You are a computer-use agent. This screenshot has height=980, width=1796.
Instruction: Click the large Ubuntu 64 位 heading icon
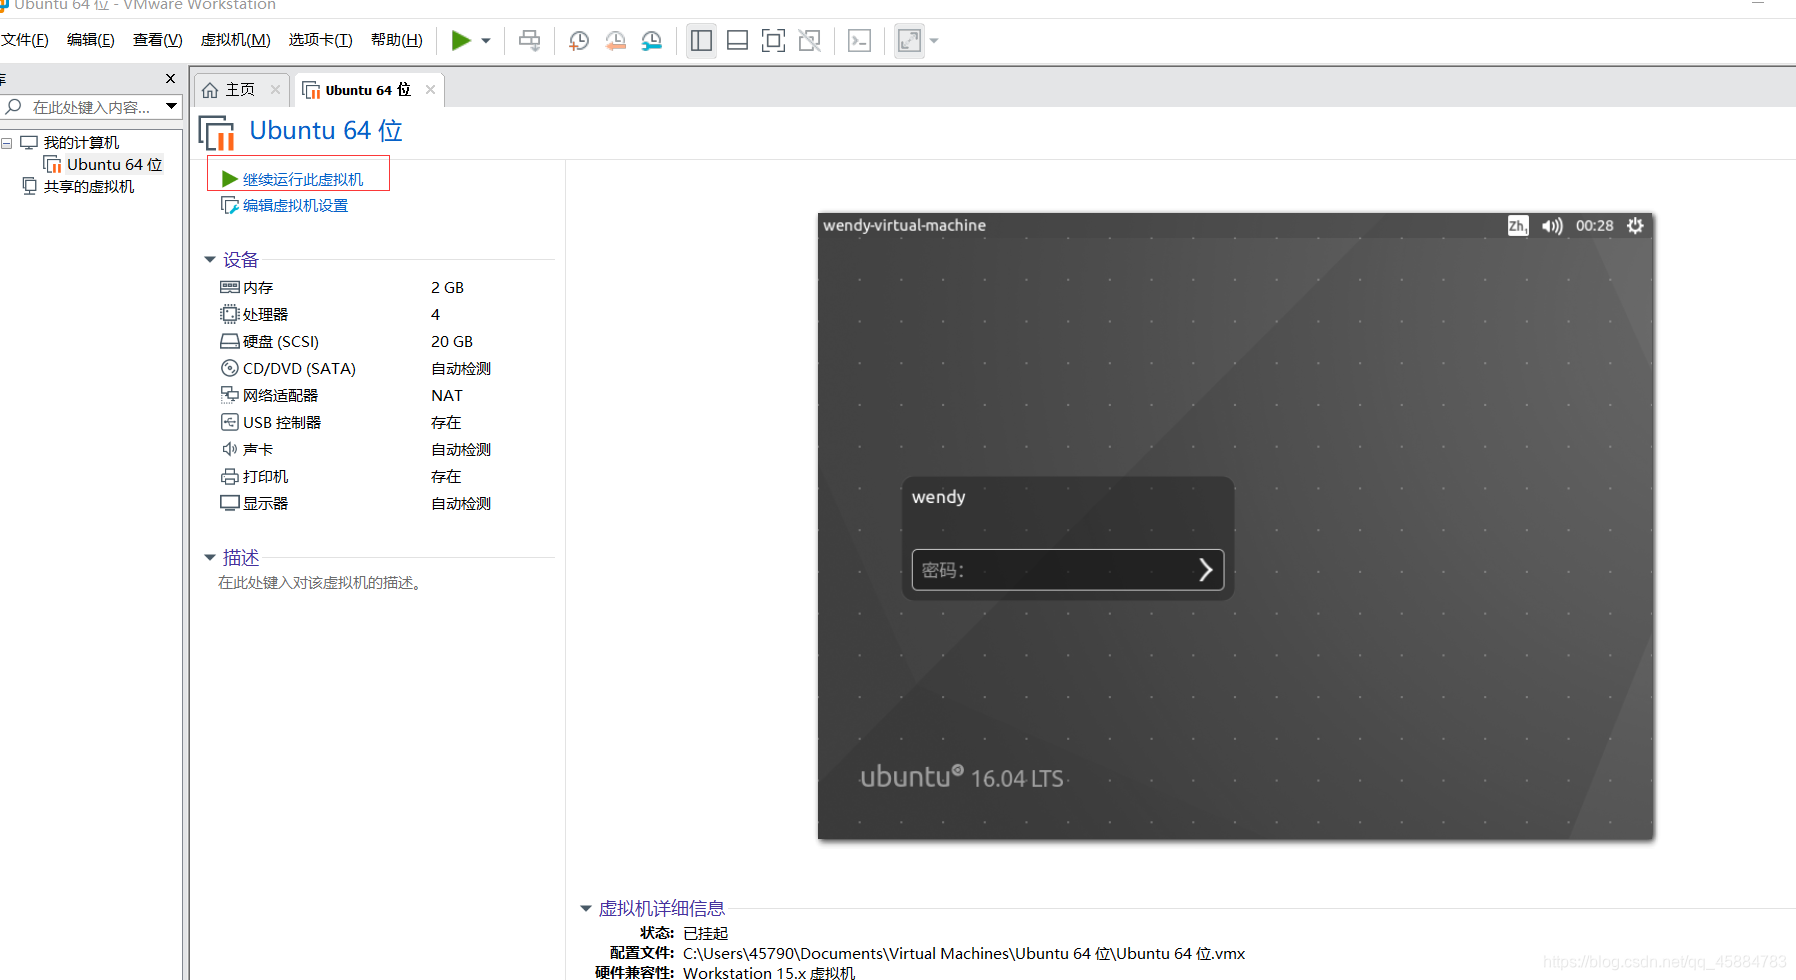tap(217, 132)
